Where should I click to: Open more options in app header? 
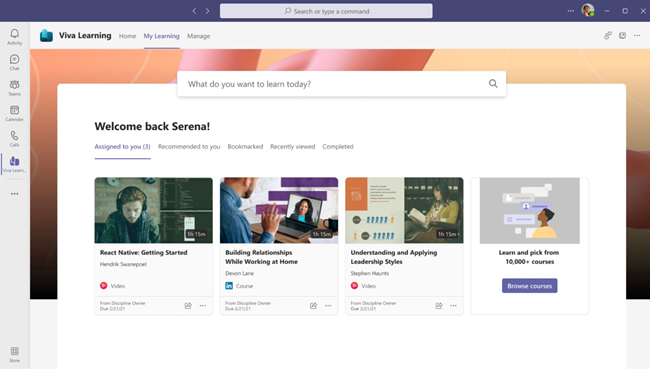637,36
